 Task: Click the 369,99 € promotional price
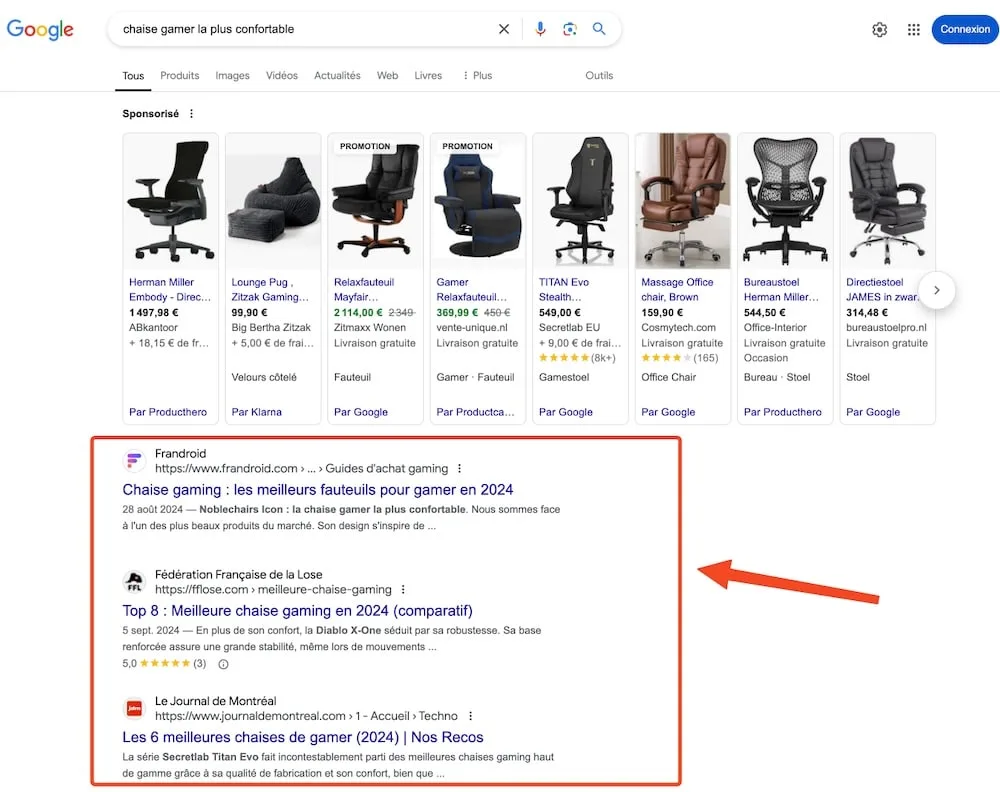457,312
